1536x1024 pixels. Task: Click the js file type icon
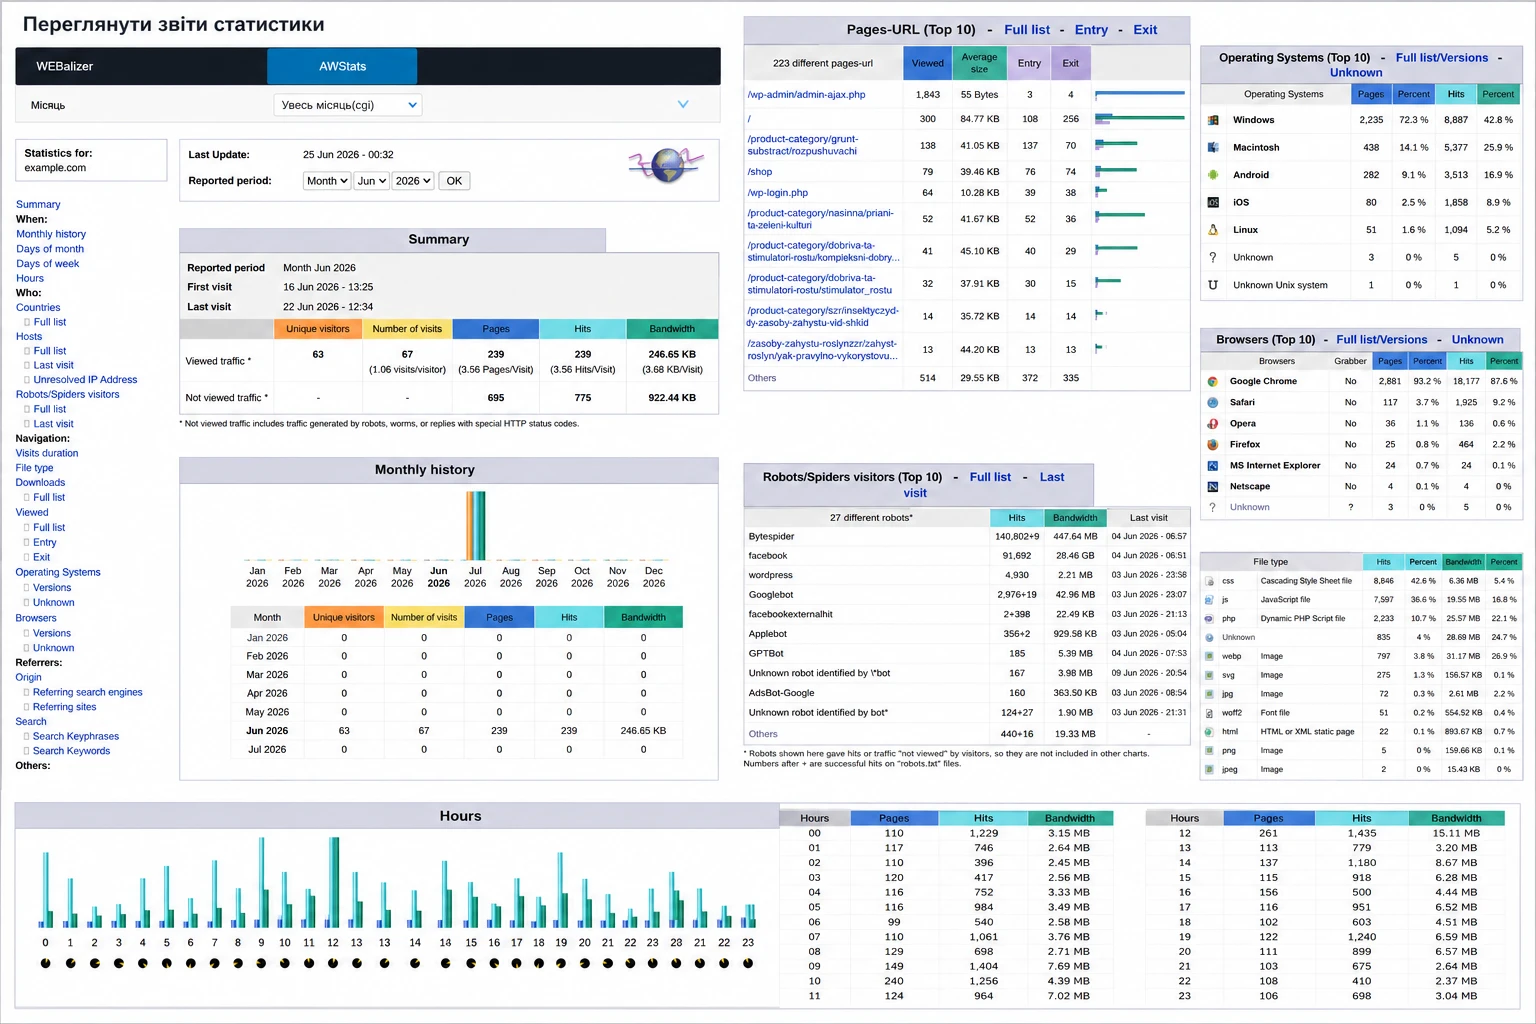click(x=1210, y=600)
